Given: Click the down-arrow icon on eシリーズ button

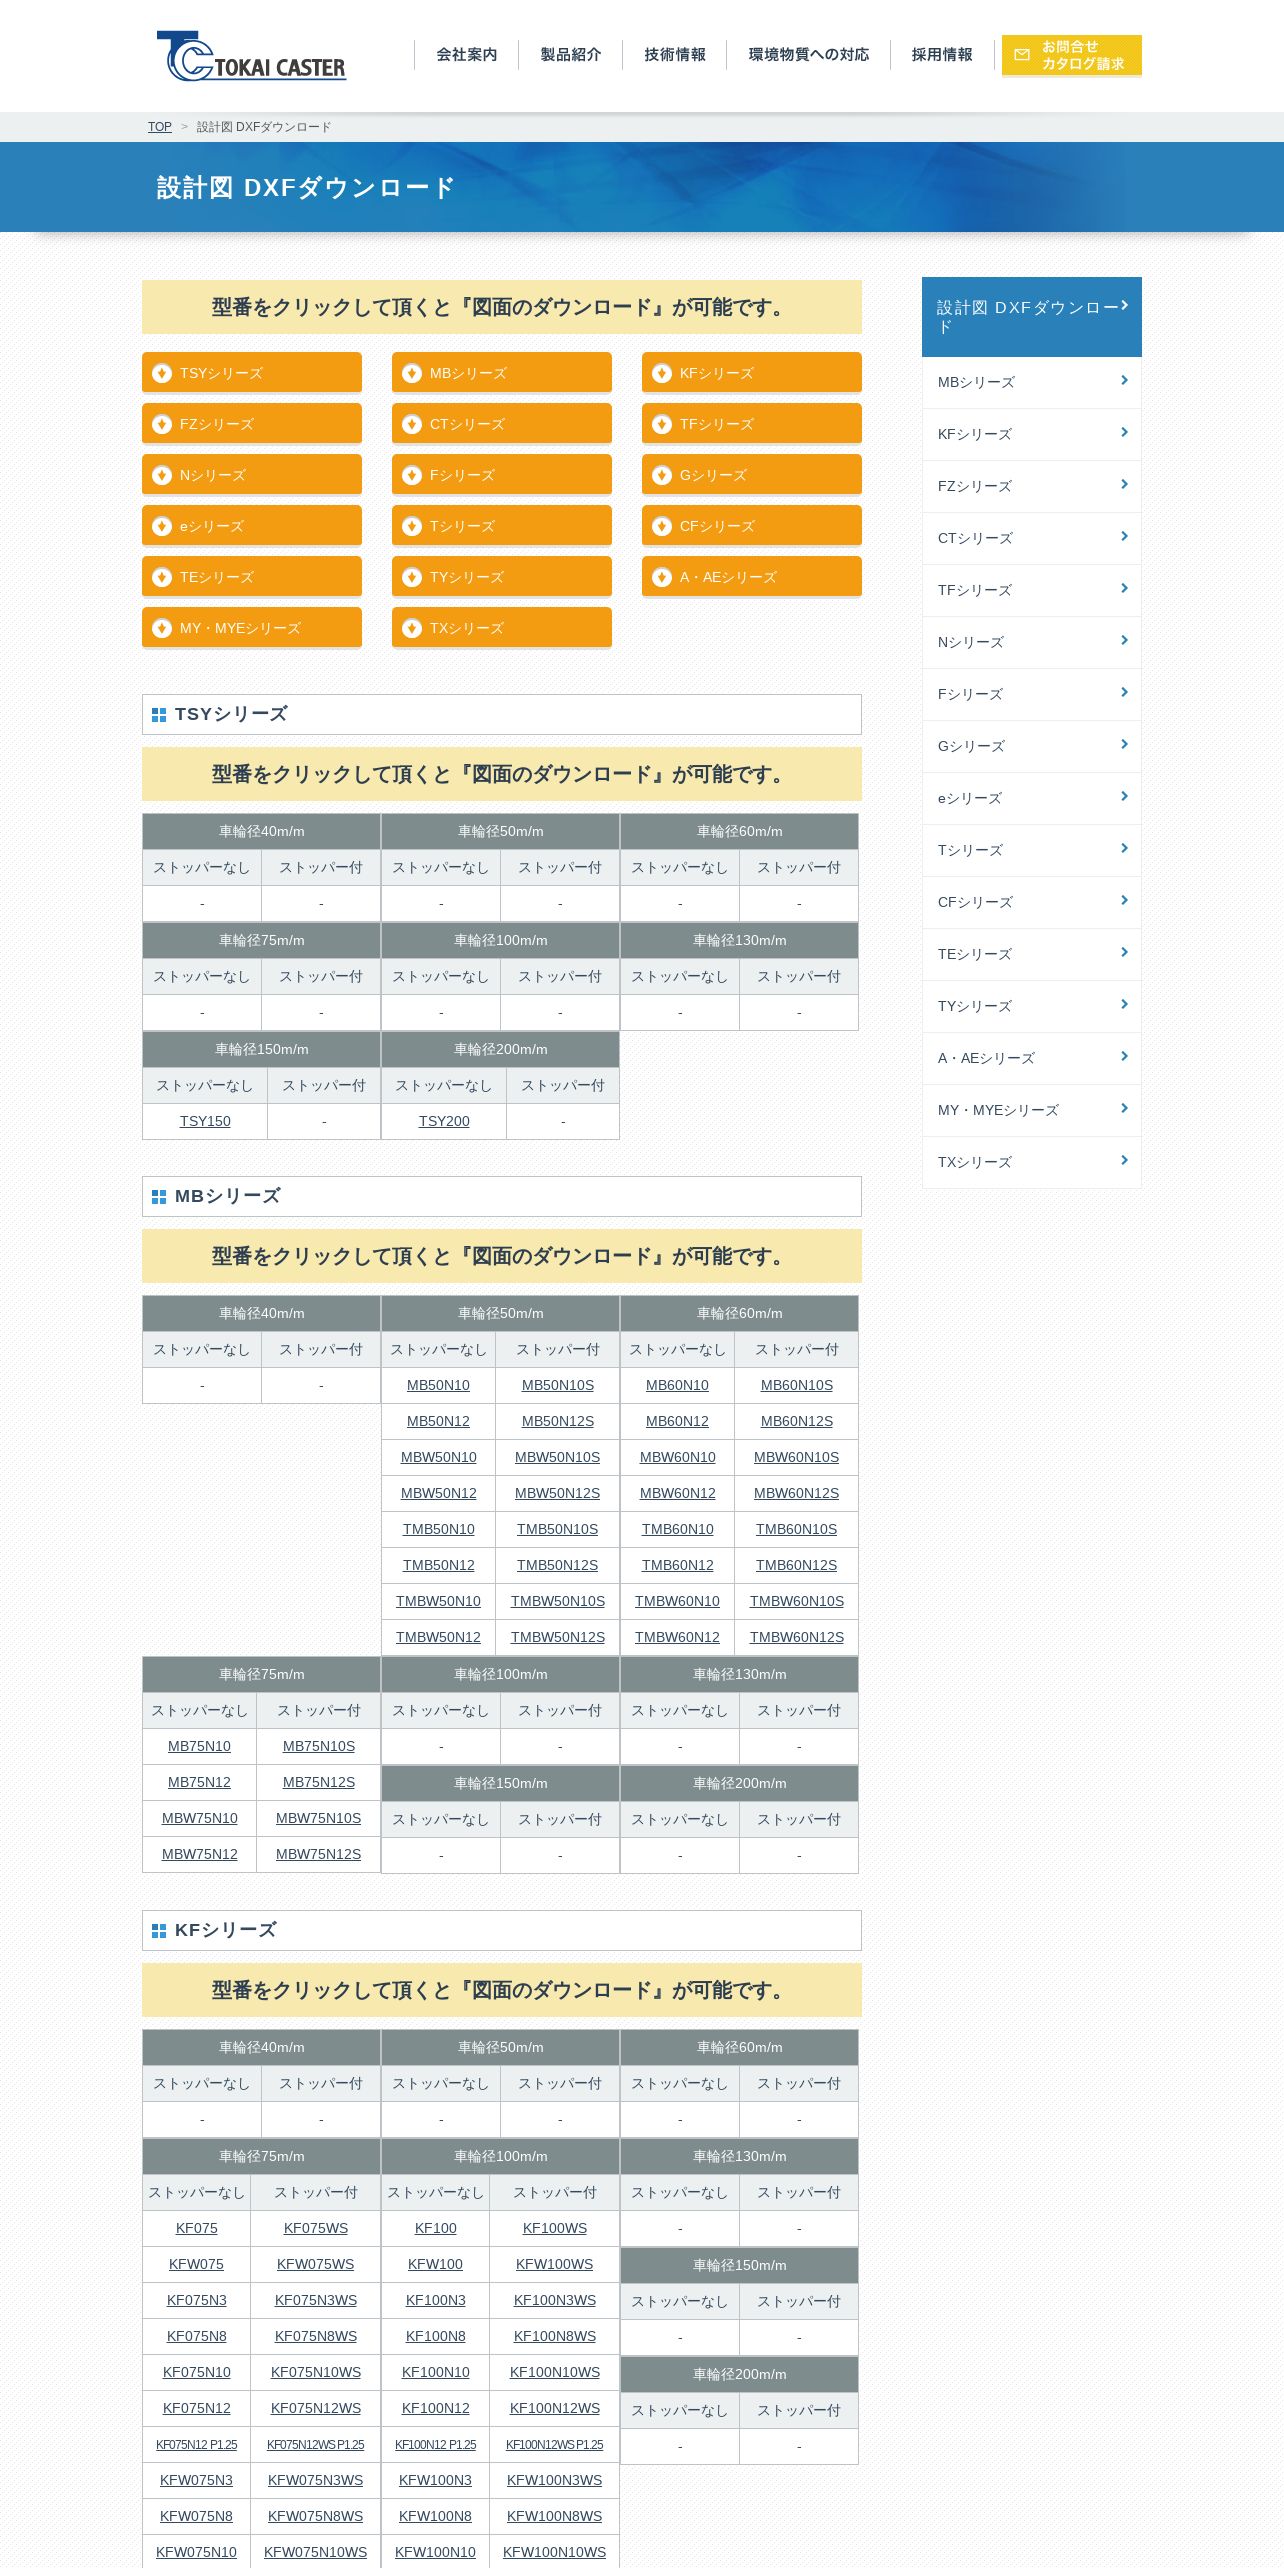Looking at the screenshot, I should pyautogui.click(x=162, y=526).
